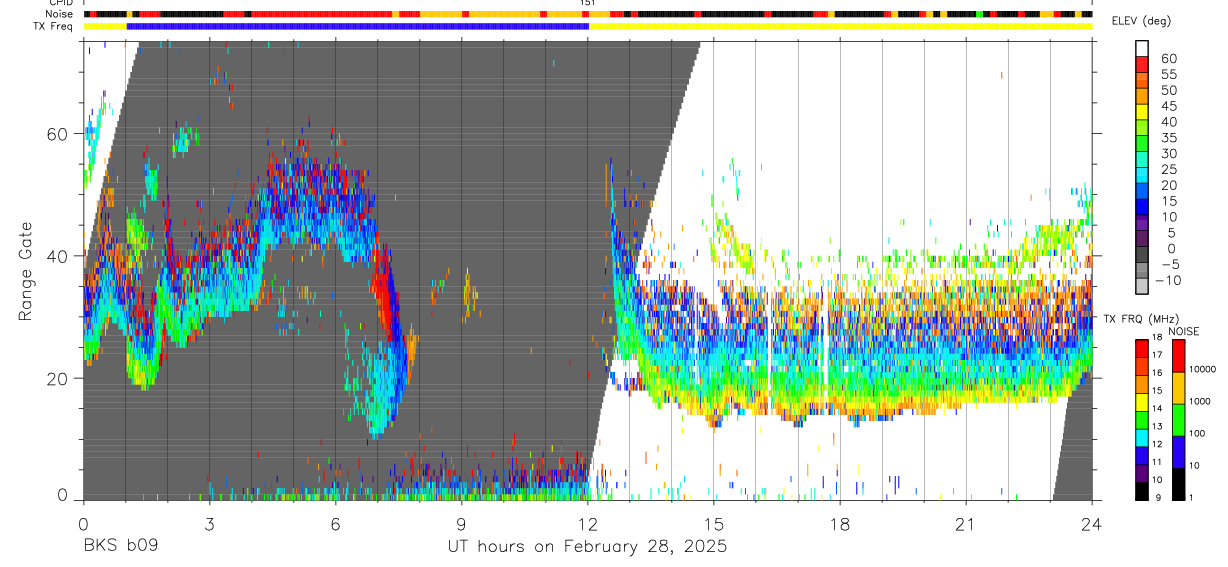
Task: Click the 10000 label on the NOISE legend
Action: point(1202,369)
